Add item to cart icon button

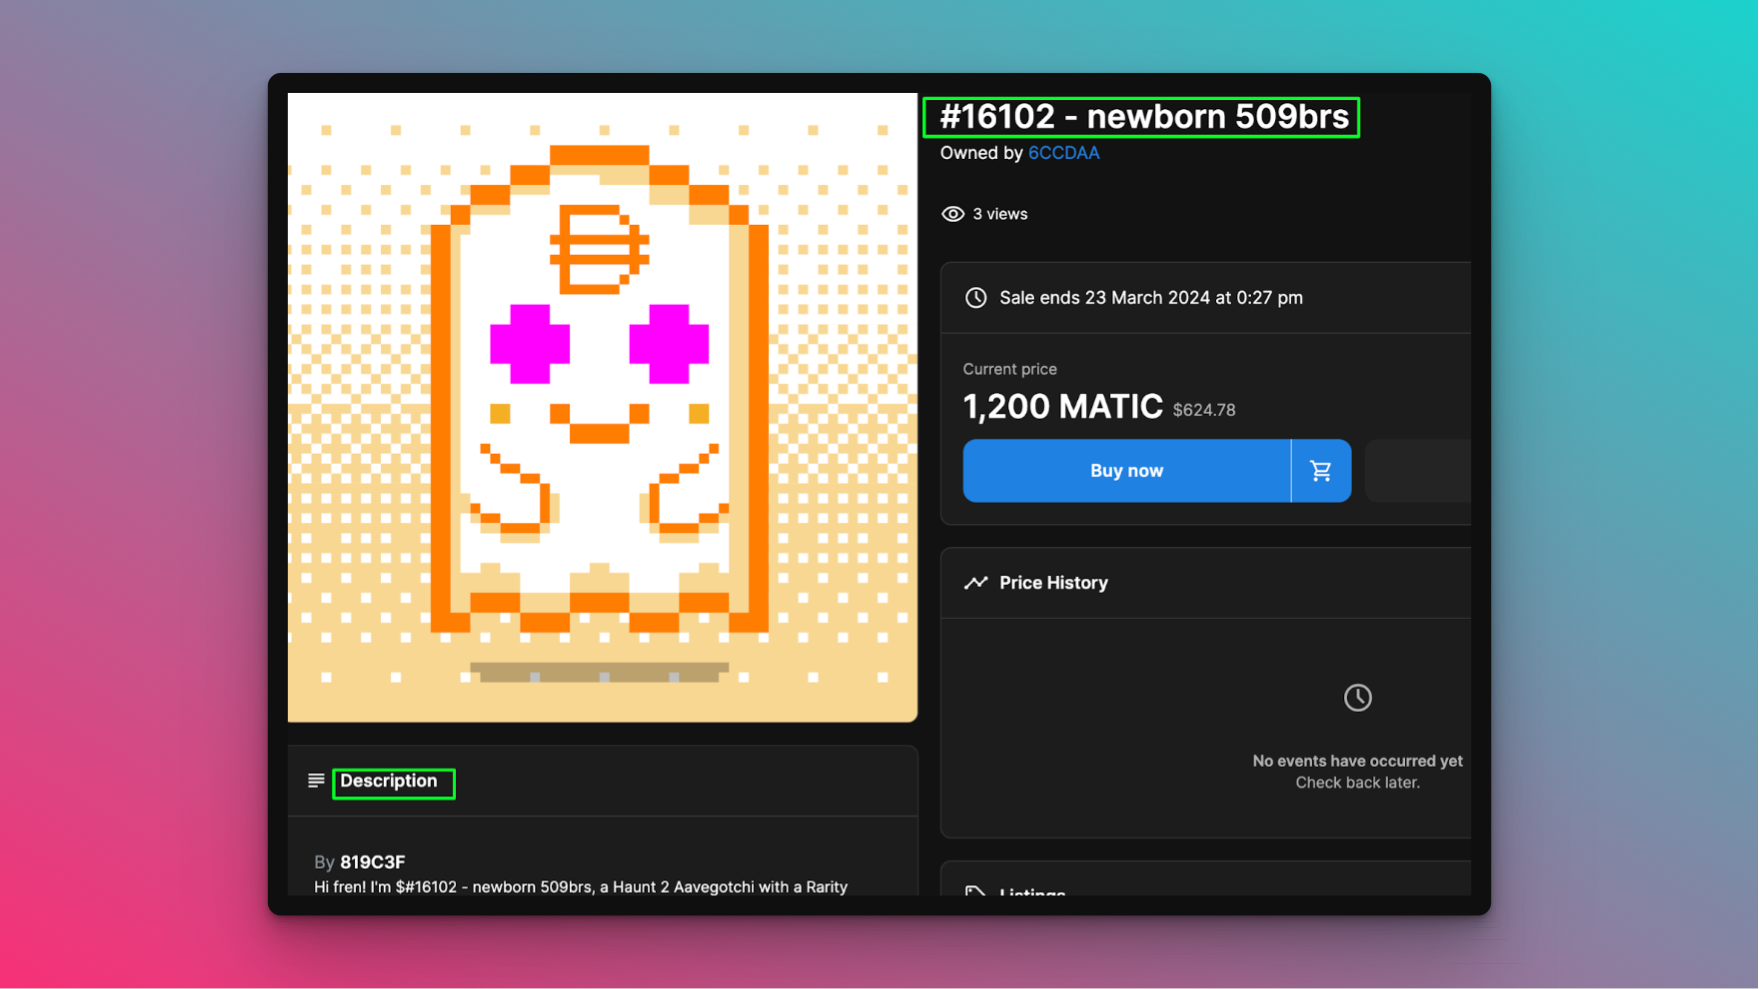tap(1321, 471)
